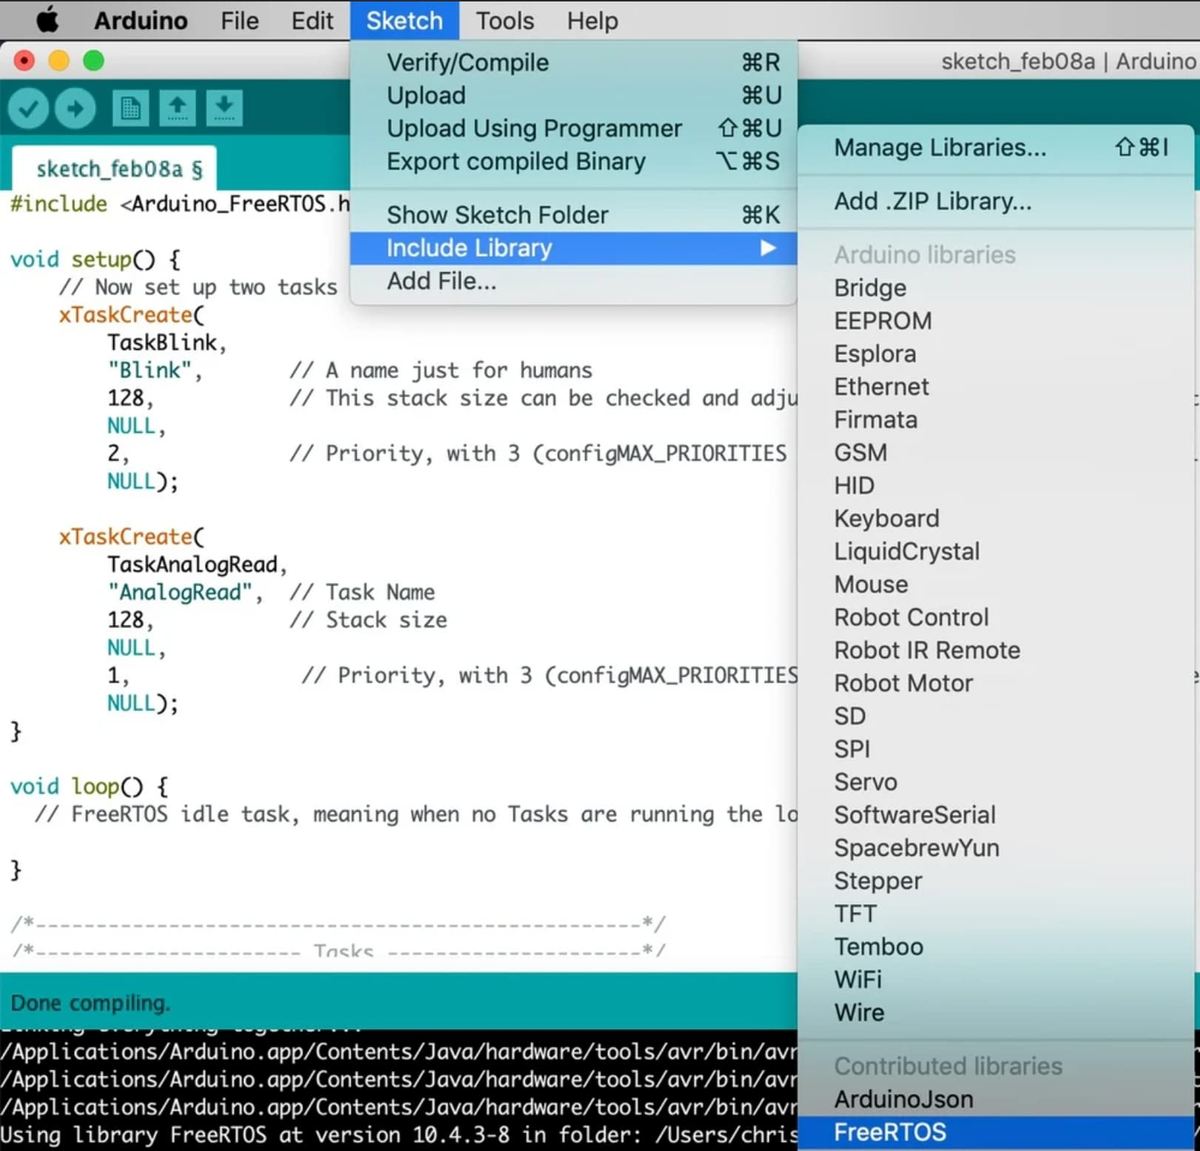Open the Tools menu
The width and height of the screenshot is (1200, 1151).
(505, 20)
